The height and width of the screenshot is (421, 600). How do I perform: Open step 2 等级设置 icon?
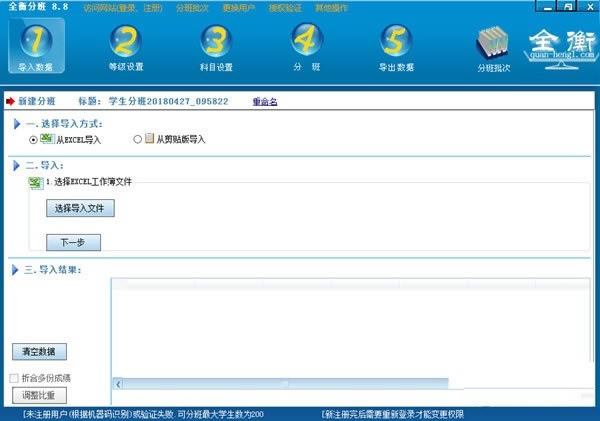click(125, 40)
